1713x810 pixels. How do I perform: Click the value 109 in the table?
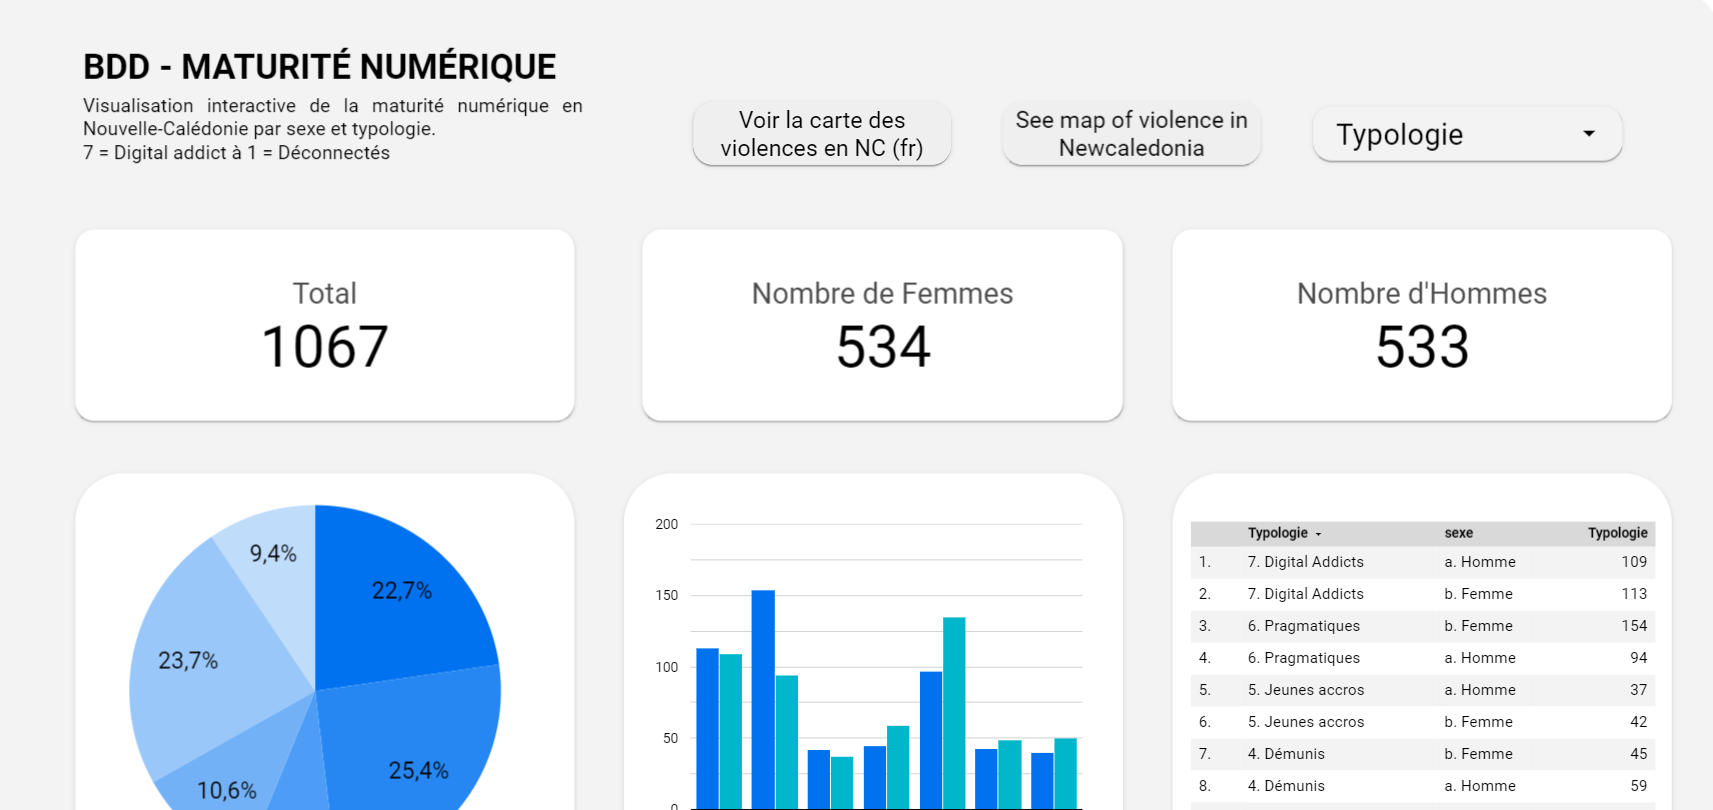pyautogui.click(x=1634, y=562)
